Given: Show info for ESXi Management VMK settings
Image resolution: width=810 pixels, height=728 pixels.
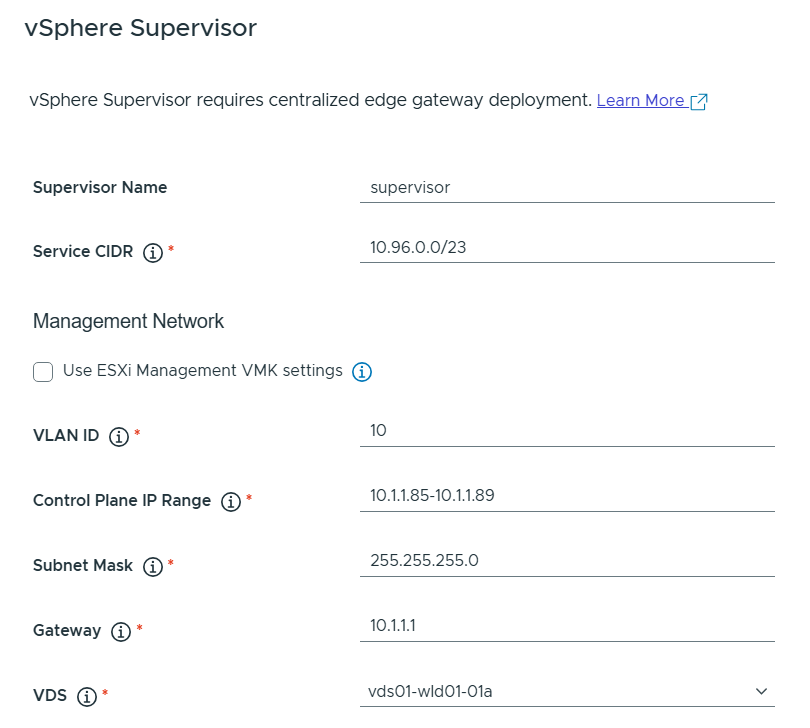Looking at the screenshot, I should [x=363, y=372].
